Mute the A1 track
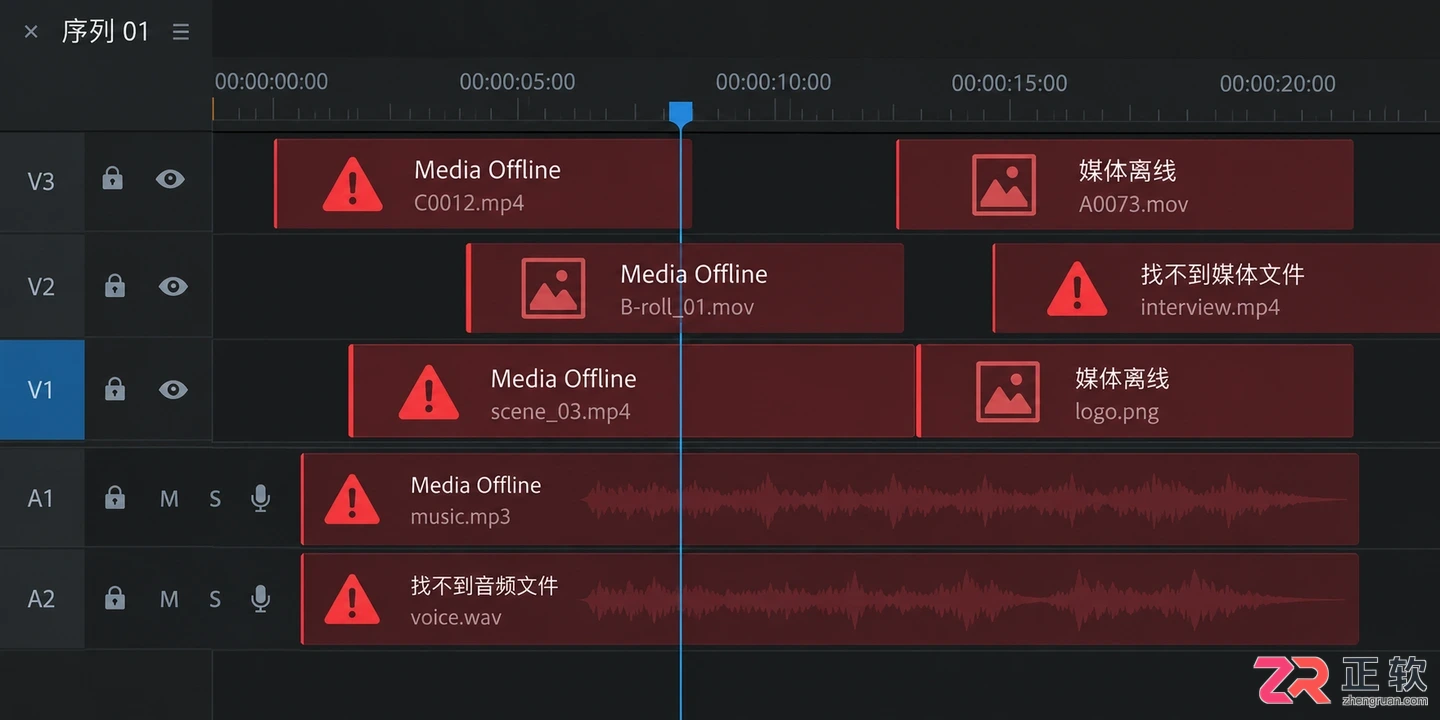This screenshot has height=720, width=1440. point(169,498)
